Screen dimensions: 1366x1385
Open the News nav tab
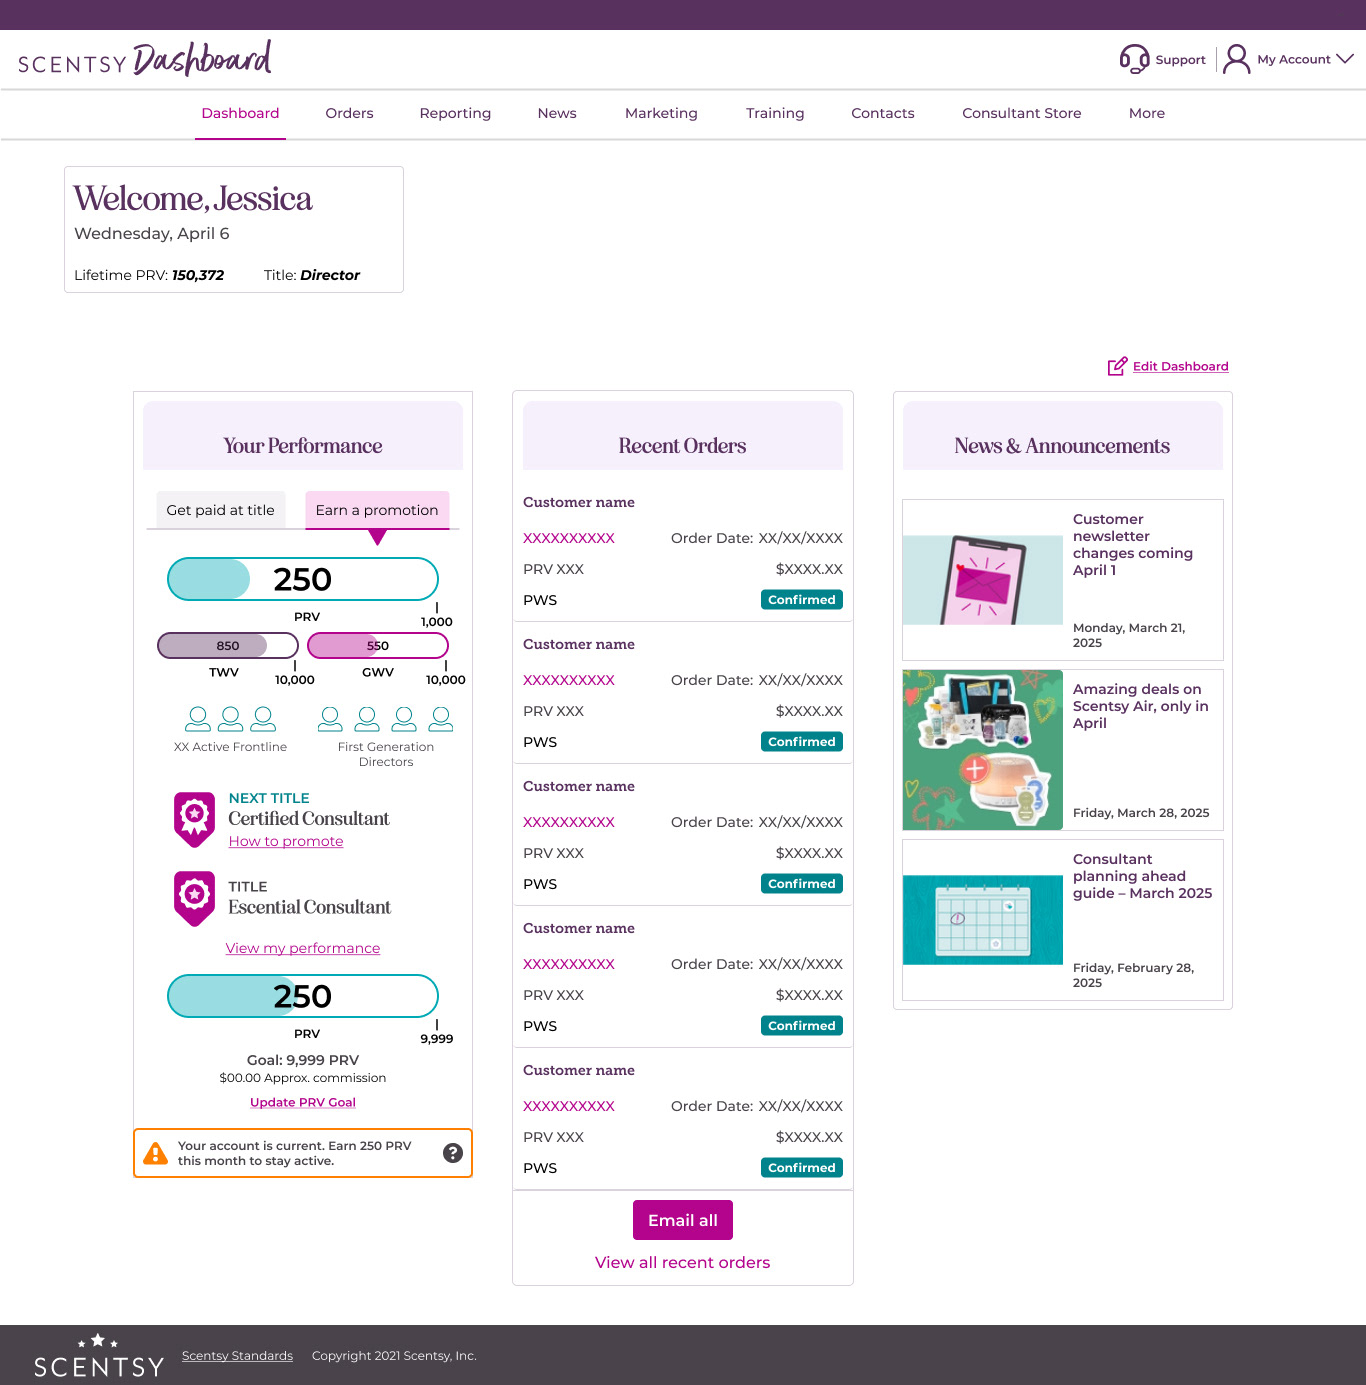(x=557, y=113)
